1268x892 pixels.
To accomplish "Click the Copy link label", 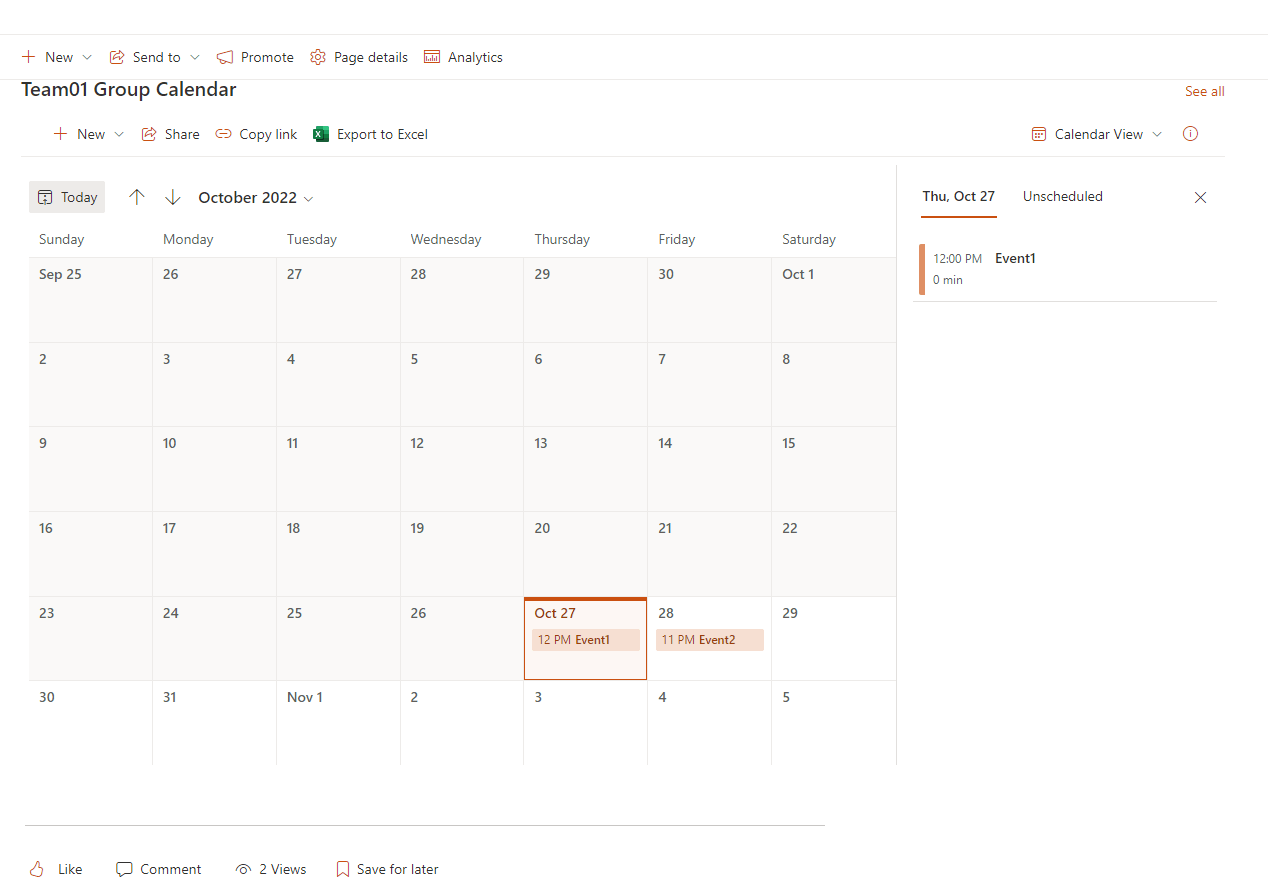I will click(x=268, y=134).
